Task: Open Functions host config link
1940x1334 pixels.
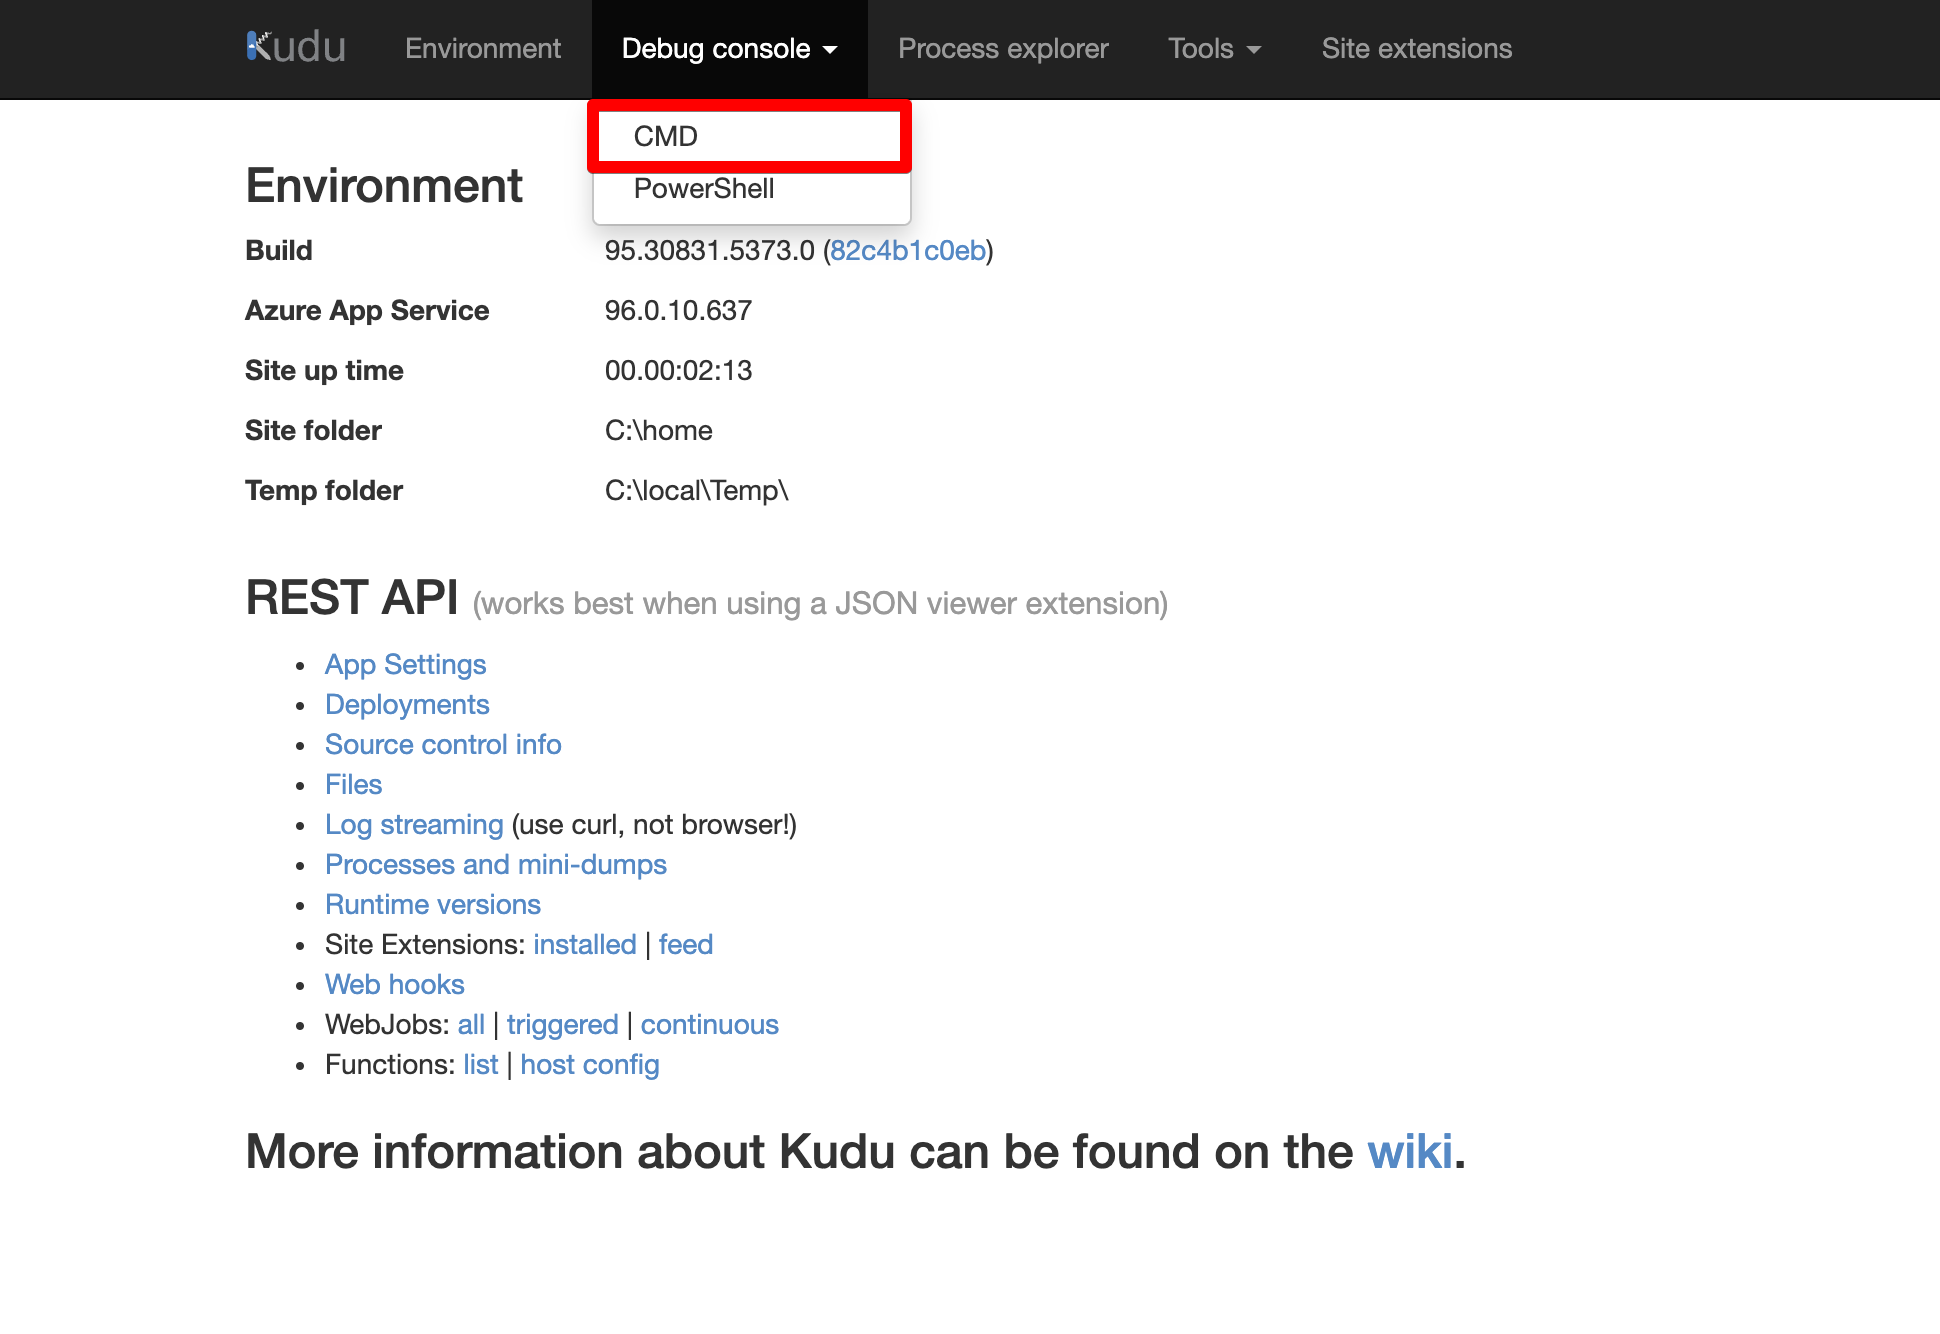Action: coord(590,1064)
